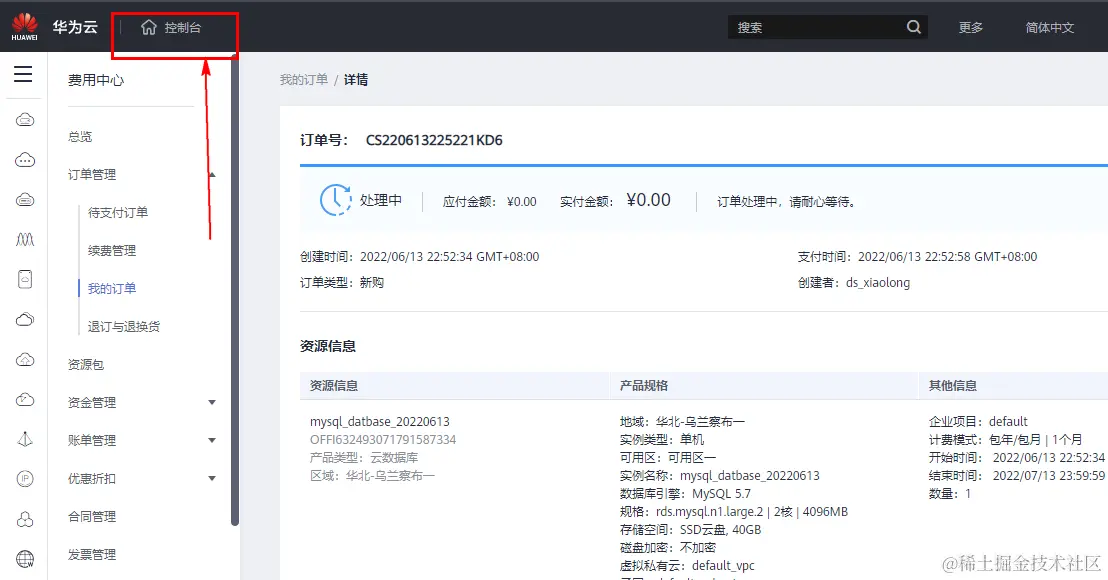Image resolution: width=1108 pixels, height=580 pixels.
Task: Open the 简体中文 language selector
Action: tap(1049, 28)
